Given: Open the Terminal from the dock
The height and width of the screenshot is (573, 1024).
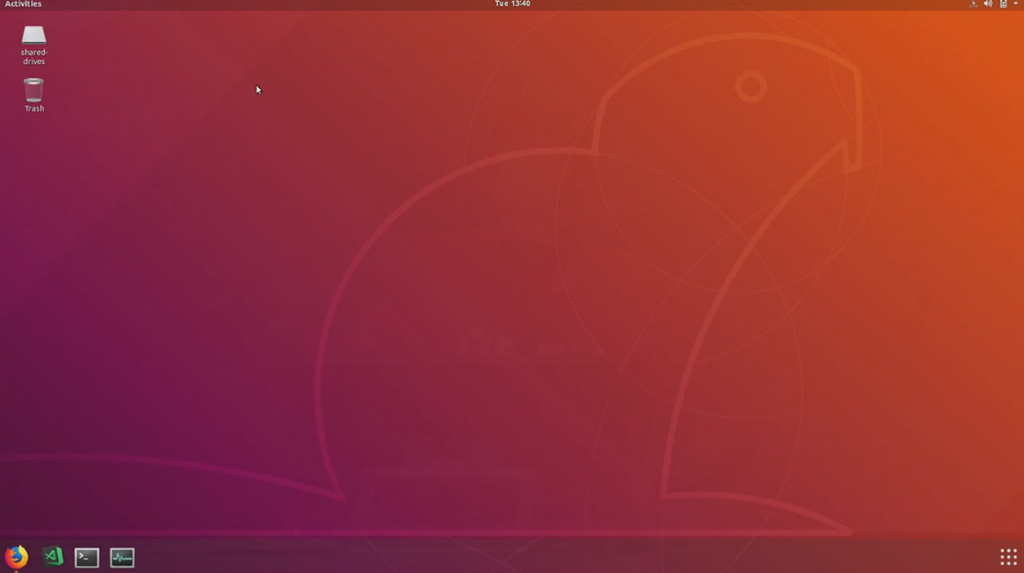Looking at the screenshot, I should pos(87,557).
